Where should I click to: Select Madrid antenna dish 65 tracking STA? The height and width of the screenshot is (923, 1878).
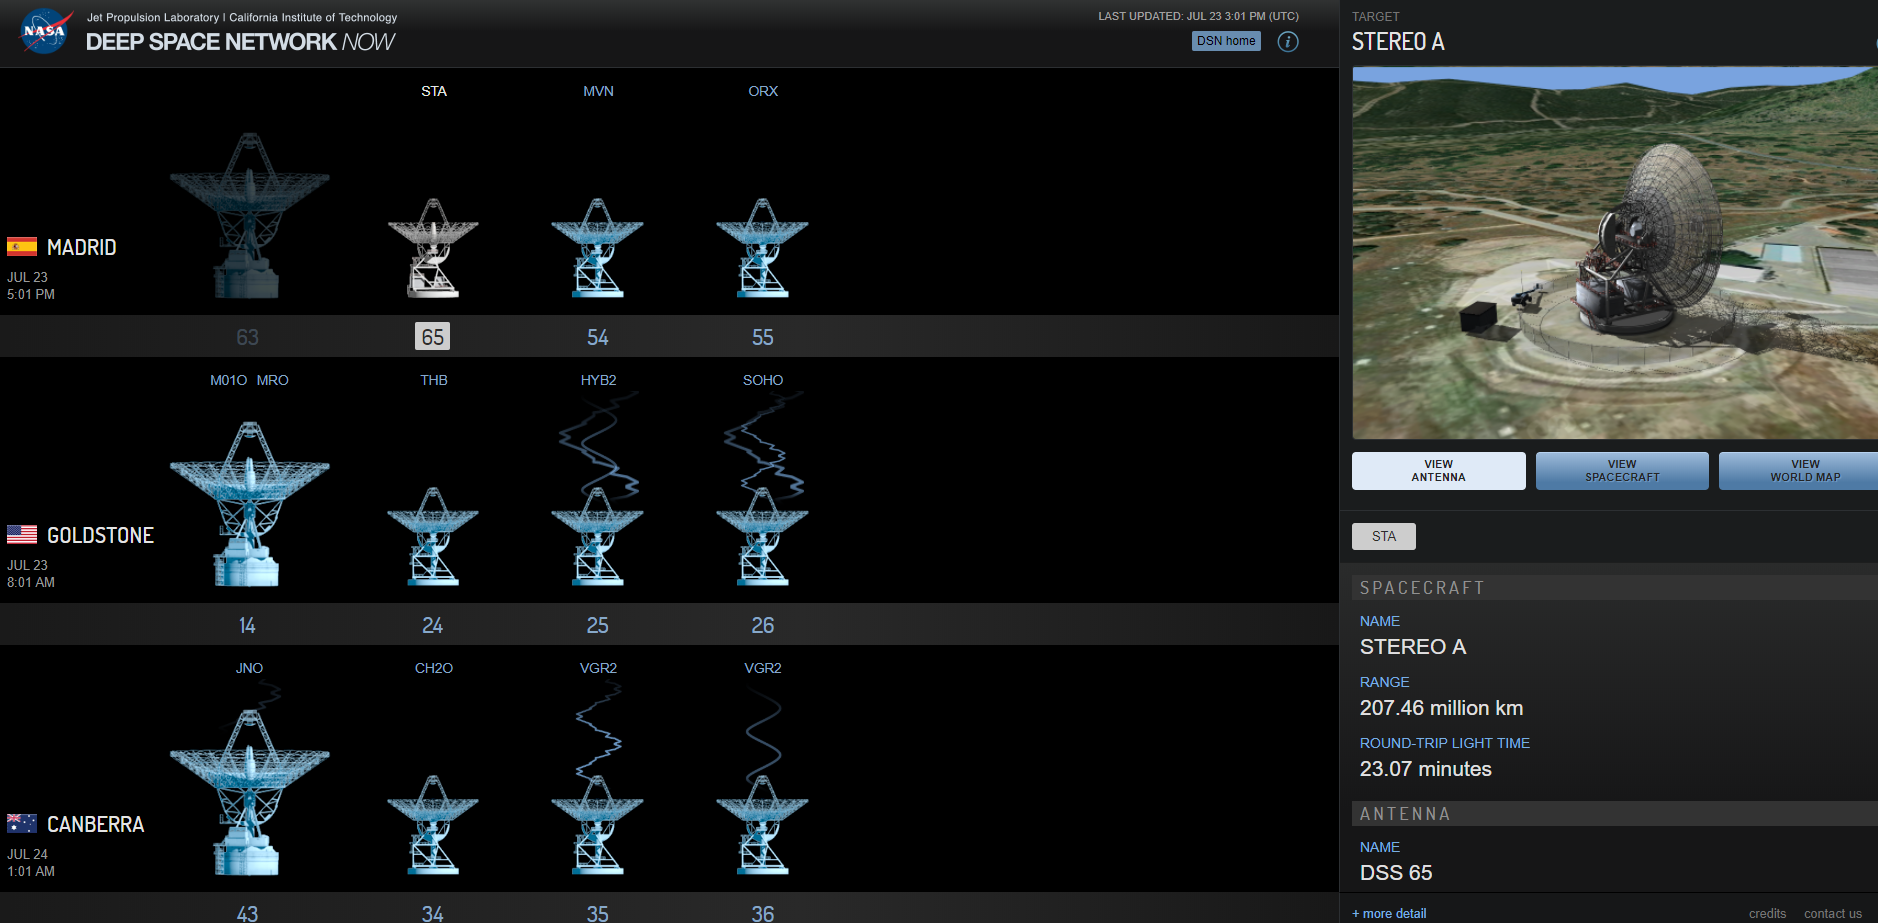click(x=433, y=248)
